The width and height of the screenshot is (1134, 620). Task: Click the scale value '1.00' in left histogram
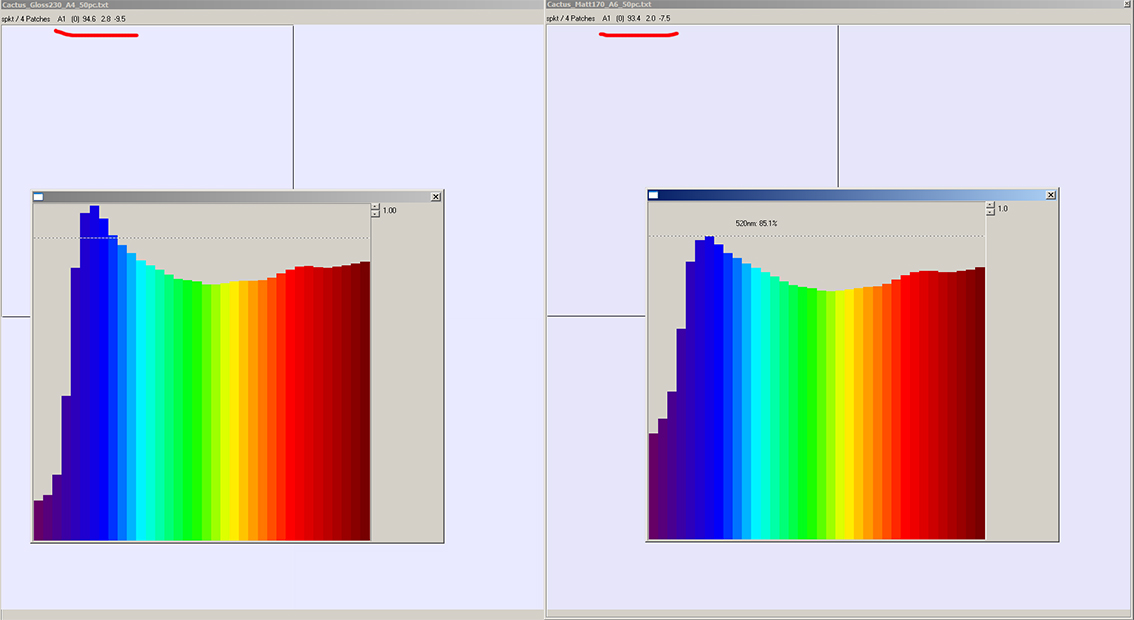click(389, 211)
